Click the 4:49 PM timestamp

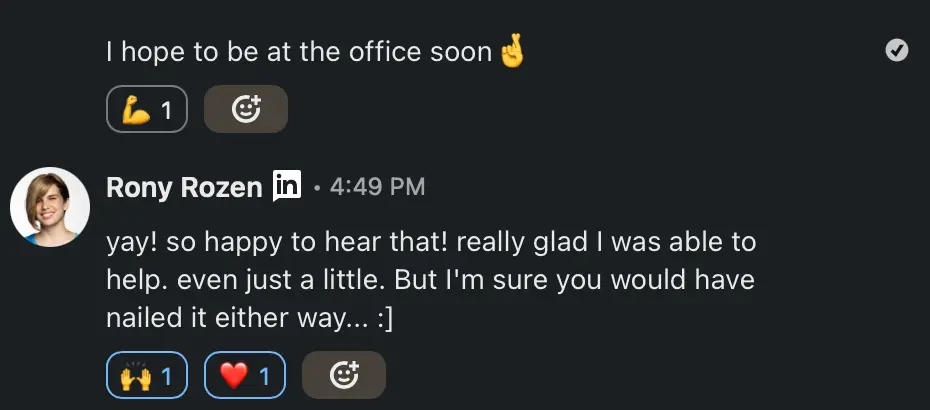click(376, 187)
